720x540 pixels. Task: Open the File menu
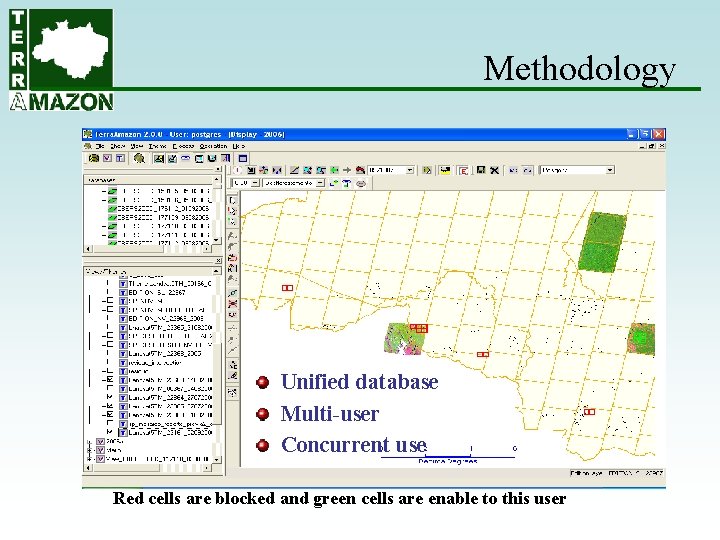pos(100,146)
